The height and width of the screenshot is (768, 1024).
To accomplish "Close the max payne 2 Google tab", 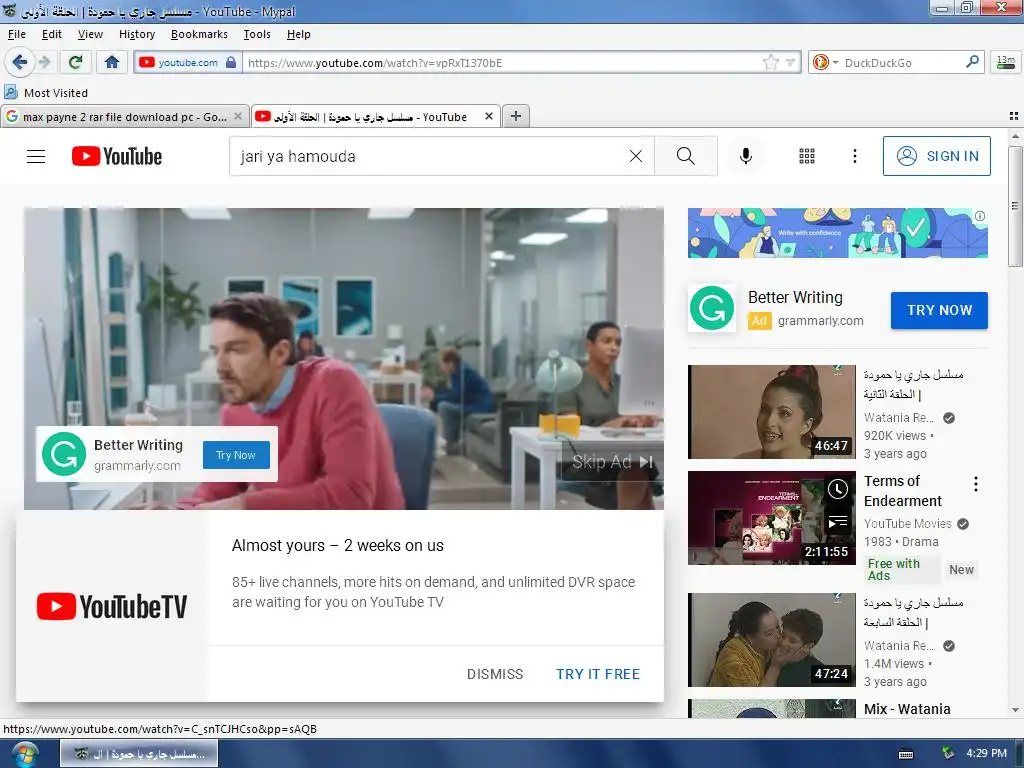I will point(238,116).
